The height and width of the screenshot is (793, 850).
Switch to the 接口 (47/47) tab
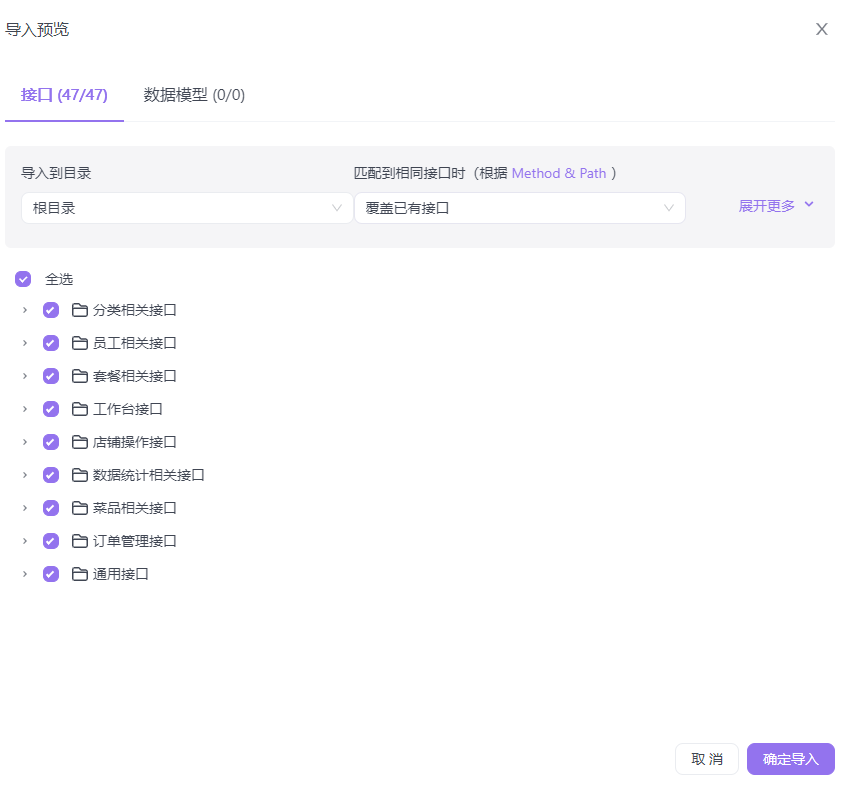64,95
